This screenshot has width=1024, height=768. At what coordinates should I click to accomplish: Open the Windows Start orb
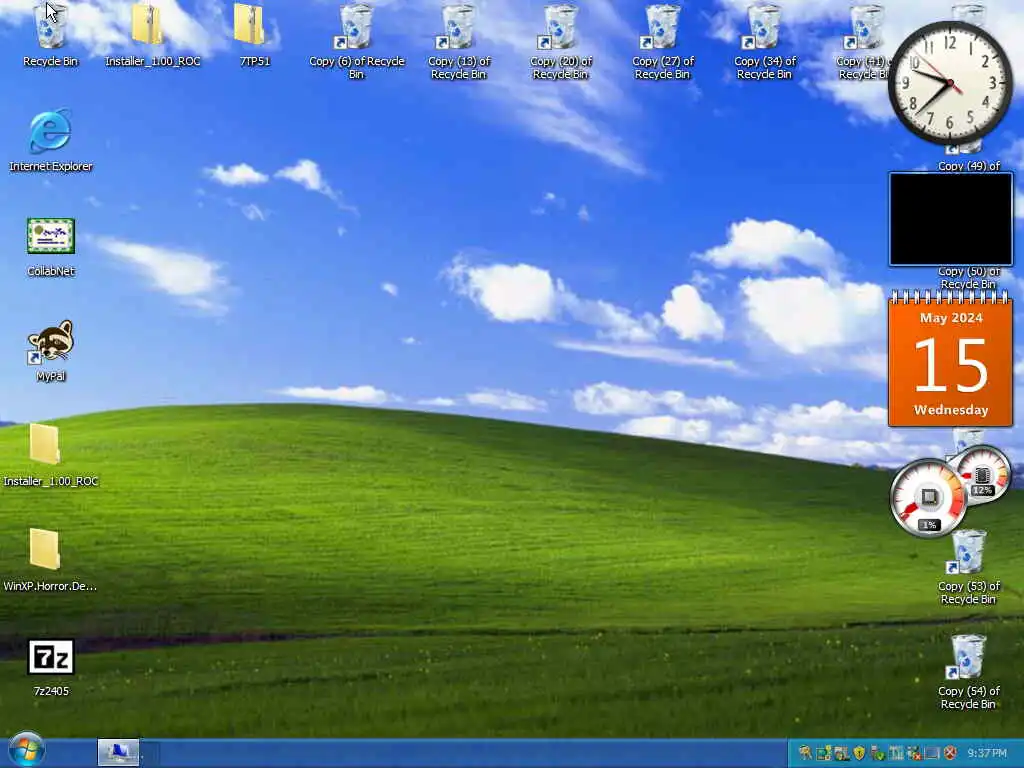click(26, 750)
